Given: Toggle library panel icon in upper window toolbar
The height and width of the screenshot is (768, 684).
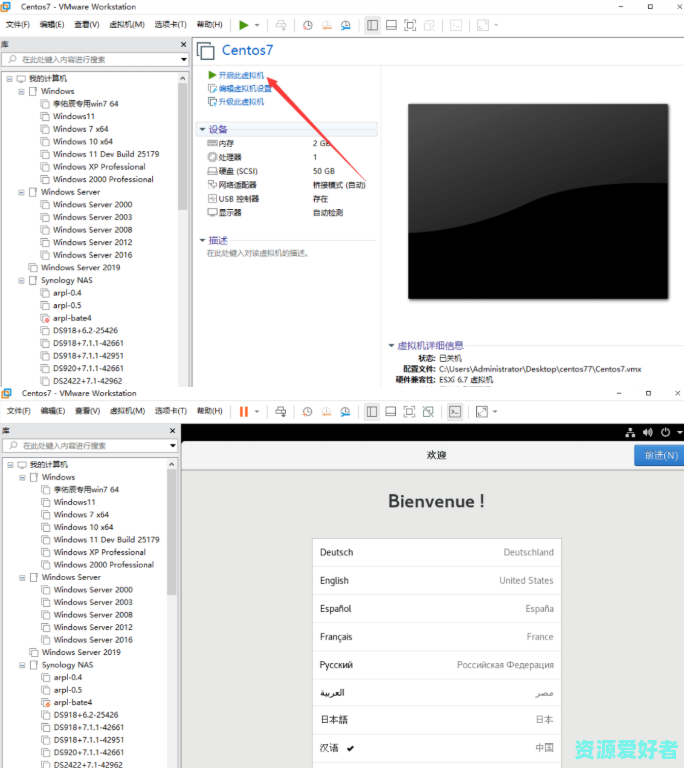Looking at the screenshot, I should (x=372, y=25).
